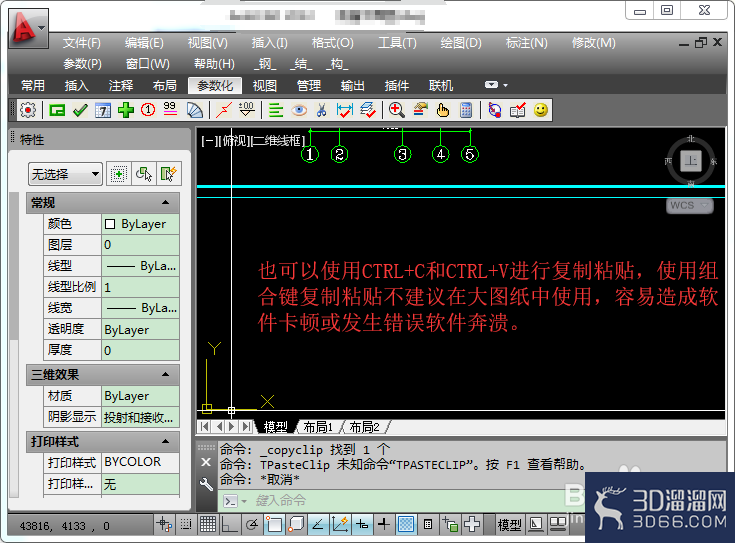Viewport: 735px width, 543px height.
Task: Click the dimension check icon
Action: pyautogui.click(x=345, y=111)
